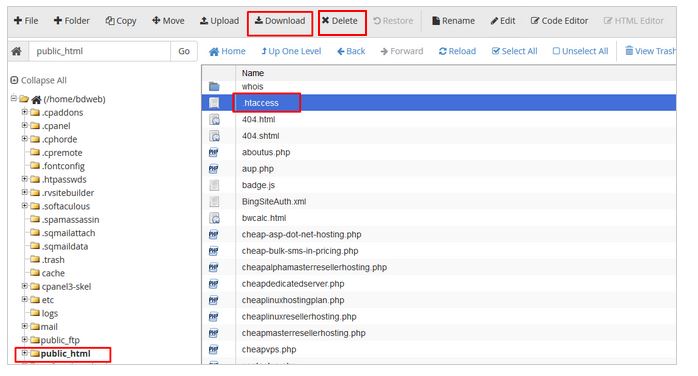This screenshot has width=698, height=376.
Task: Expand the .cpaddons folder
Action: click(x=25, y=112)
